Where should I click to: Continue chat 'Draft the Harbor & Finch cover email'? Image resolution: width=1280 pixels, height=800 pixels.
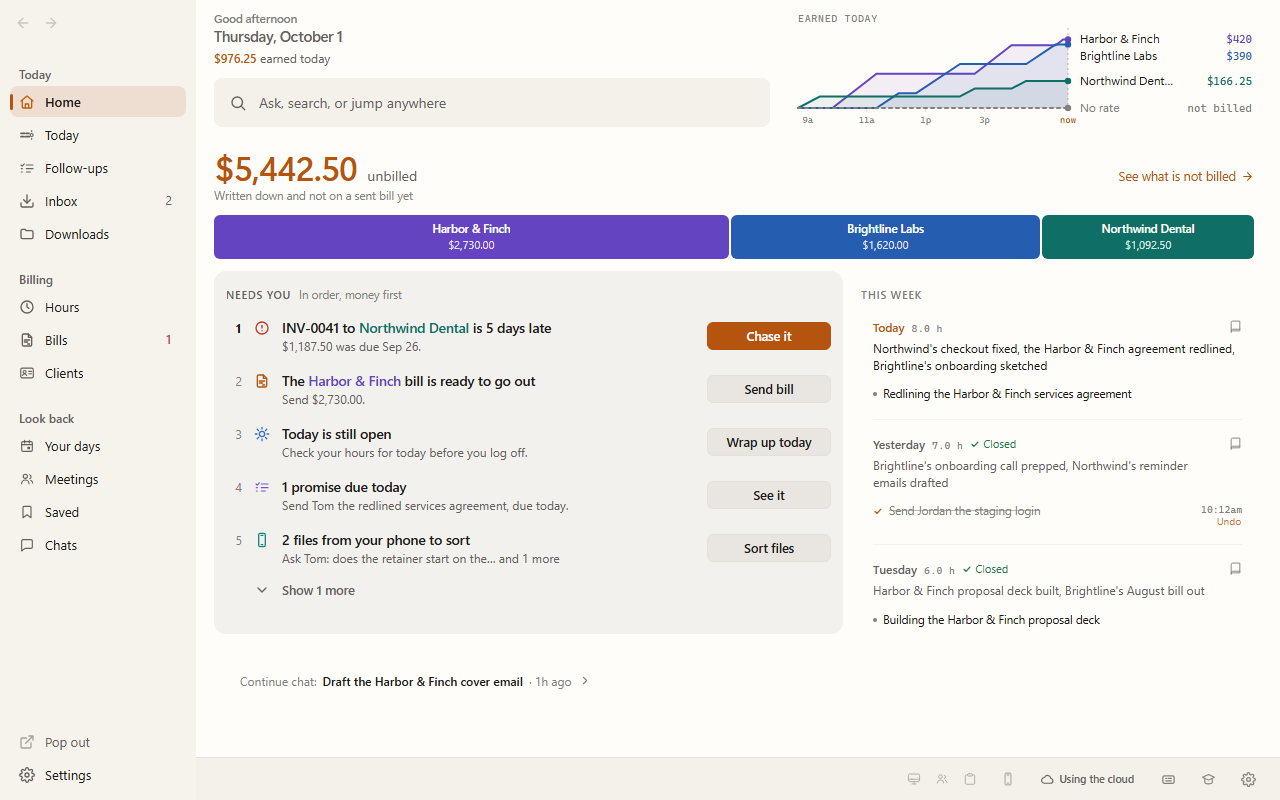point(422,682)
